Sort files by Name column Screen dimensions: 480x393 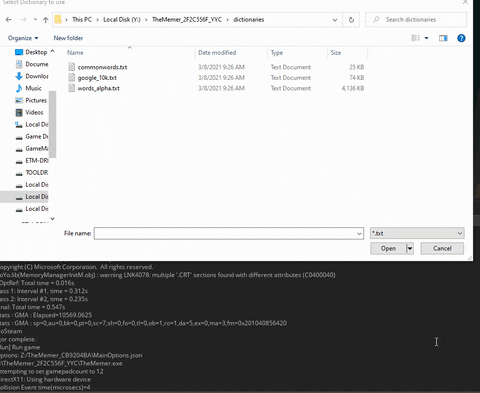75,53
